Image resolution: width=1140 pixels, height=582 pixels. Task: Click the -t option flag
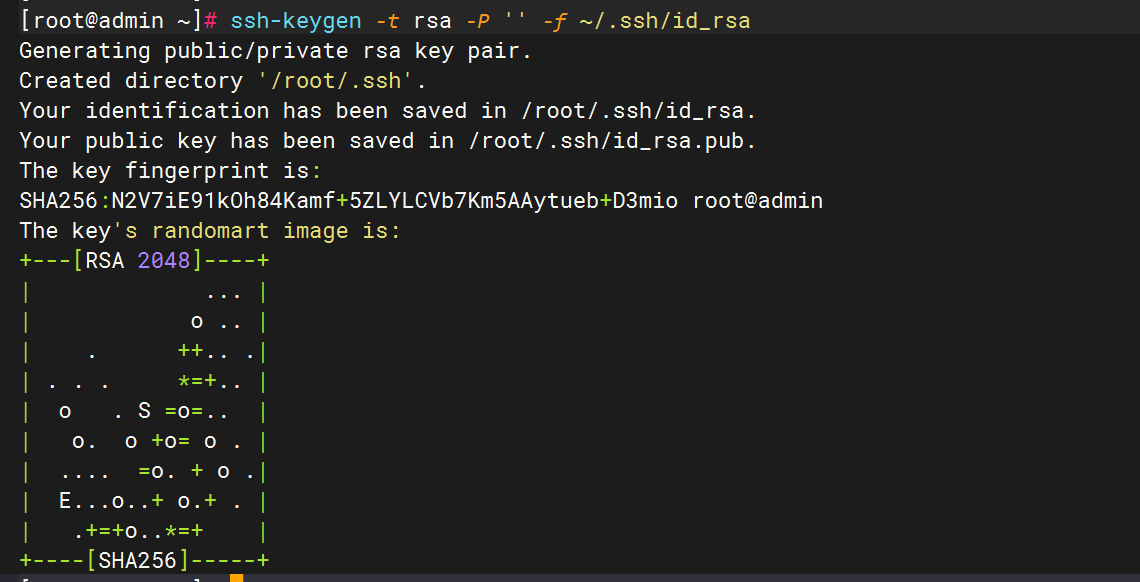(388, 20)
